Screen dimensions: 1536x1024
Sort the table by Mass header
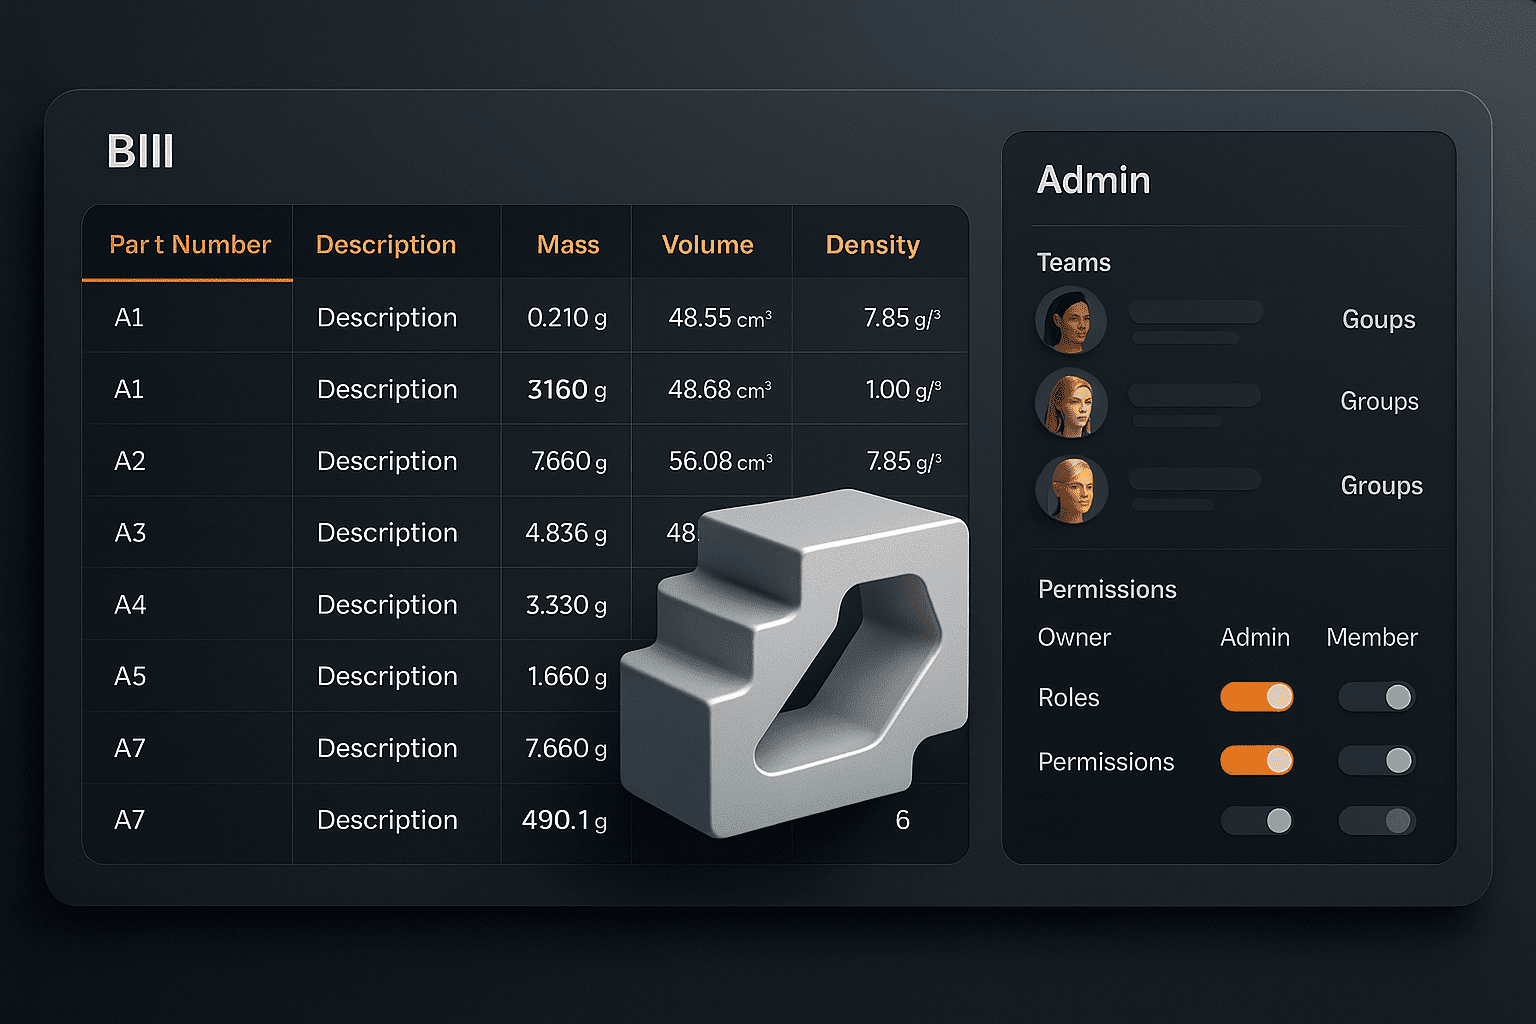tap(568, 245)
